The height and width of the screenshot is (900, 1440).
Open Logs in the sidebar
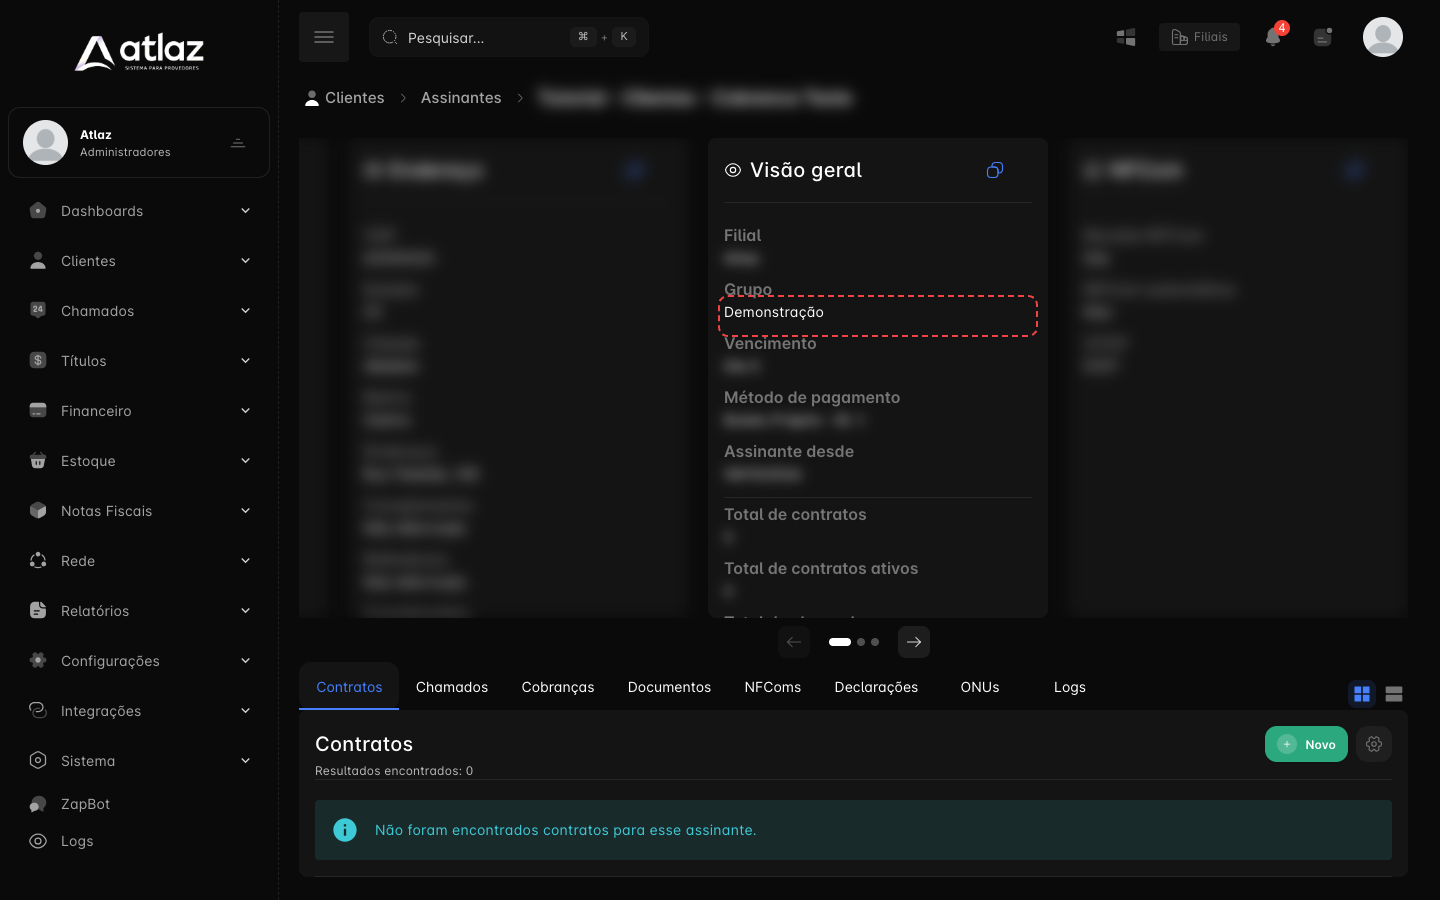point(77,841)
